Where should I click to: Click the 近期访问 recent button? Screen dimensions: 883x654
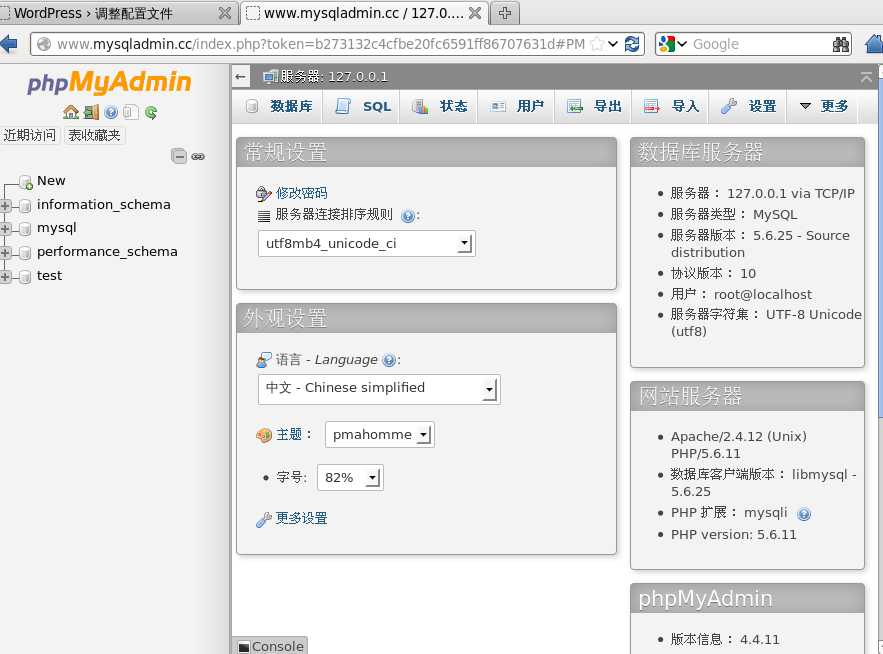pos(30,135)
